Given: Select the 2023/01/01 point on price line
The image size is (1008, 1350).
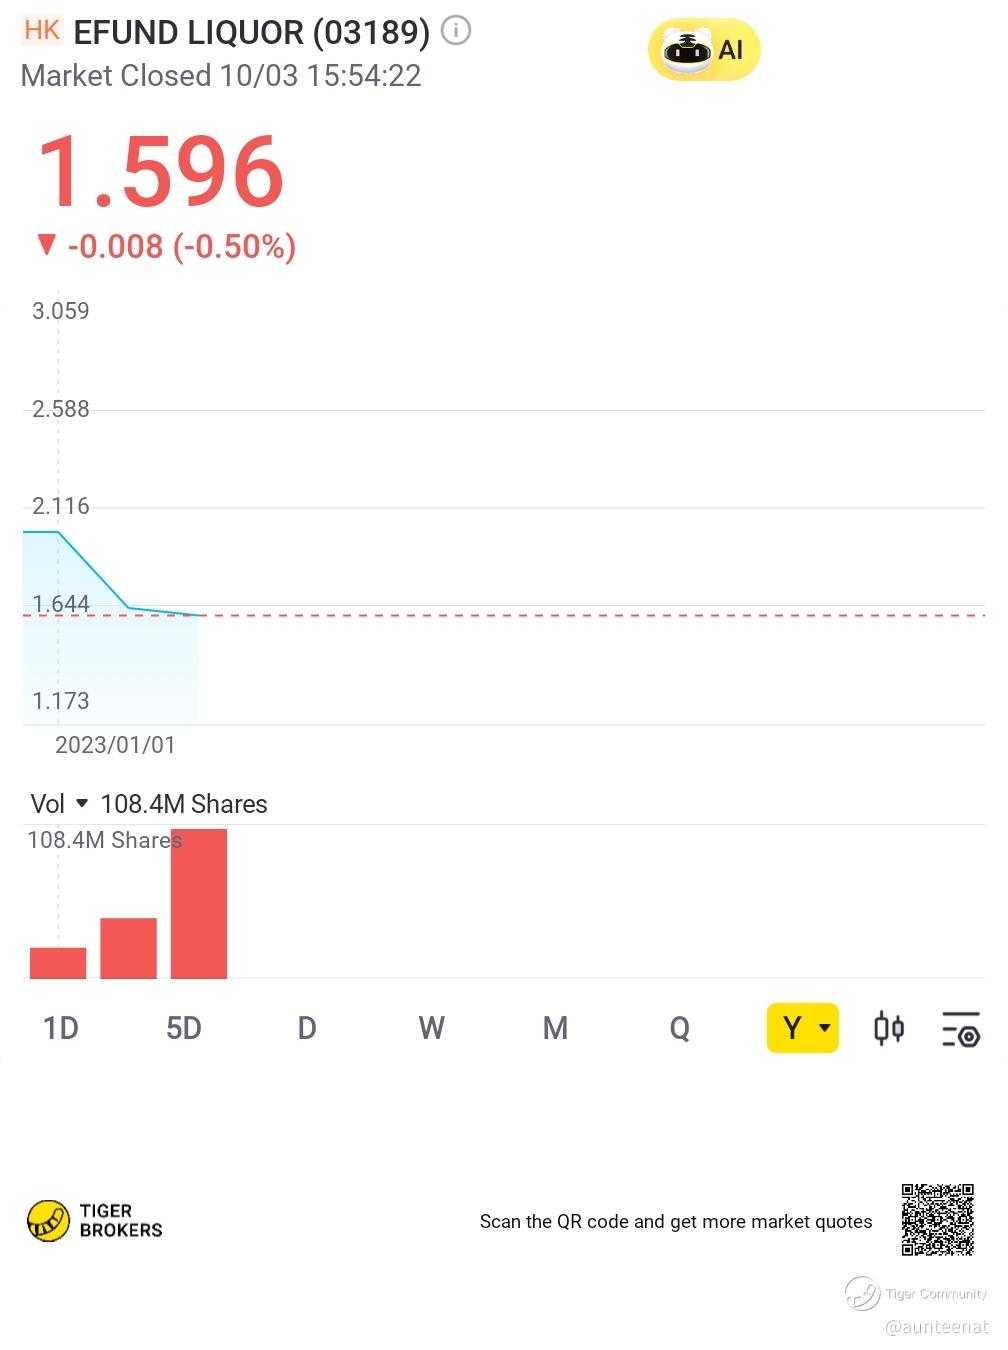Looking at the screenshot, I should pos(58,532).
